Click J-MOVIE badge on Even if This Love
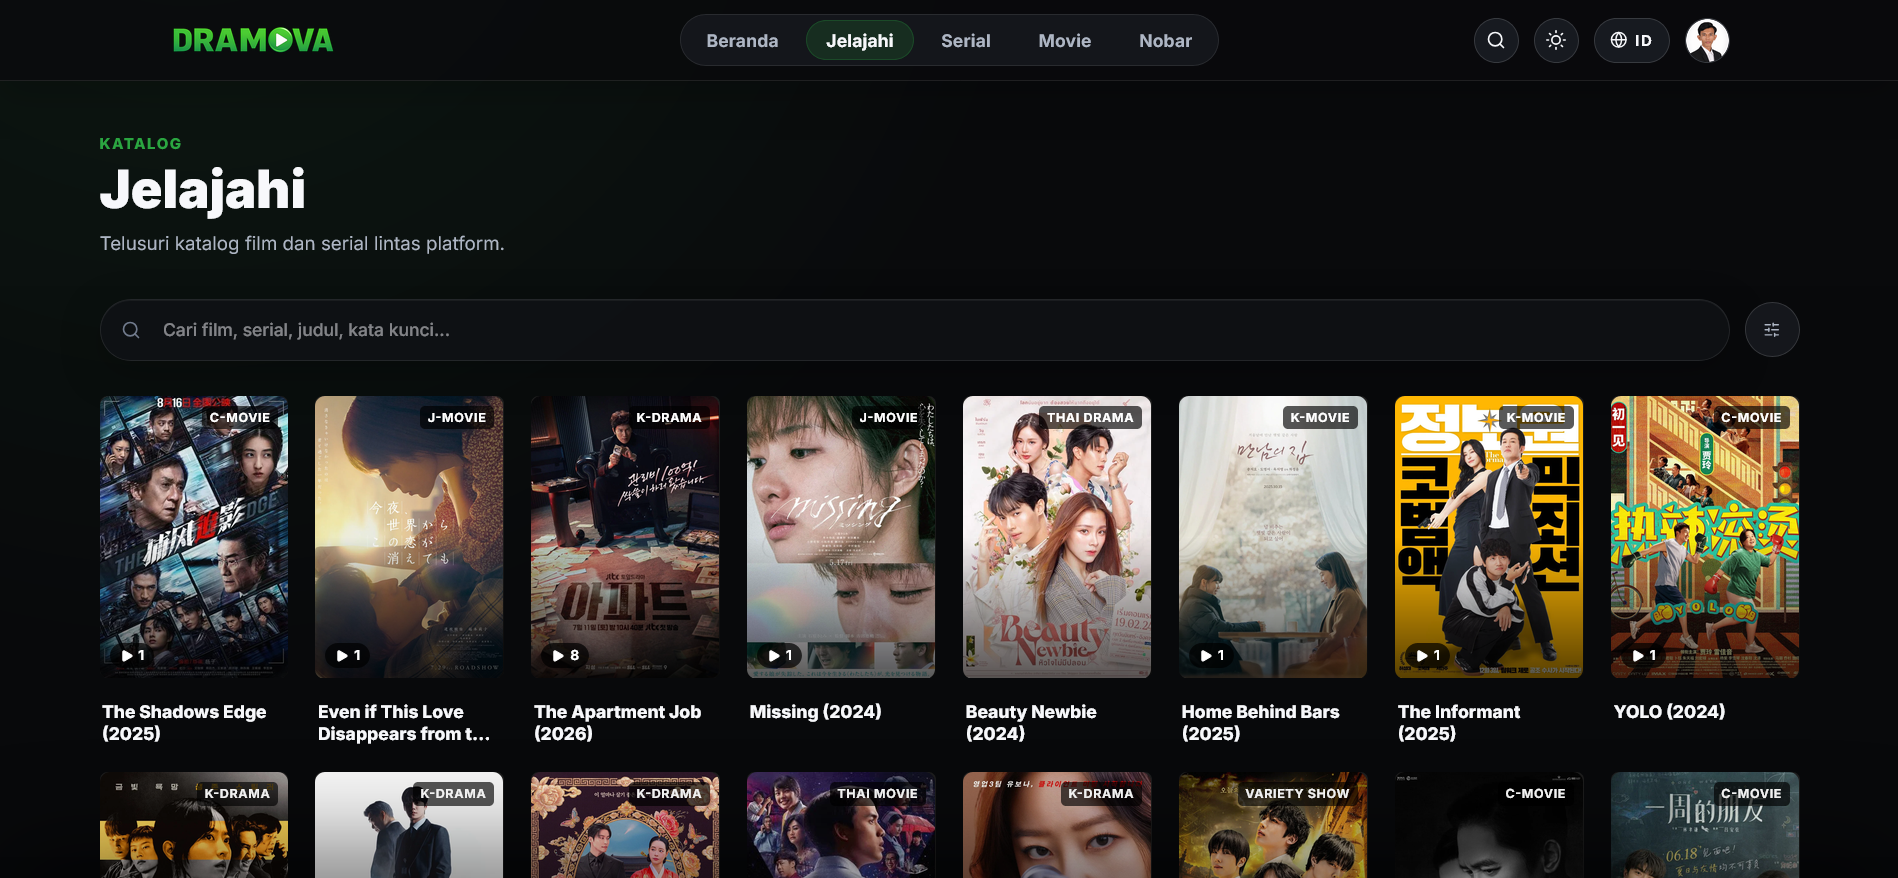This screenshot has width=1898, height=878. (x=457, y=417)
